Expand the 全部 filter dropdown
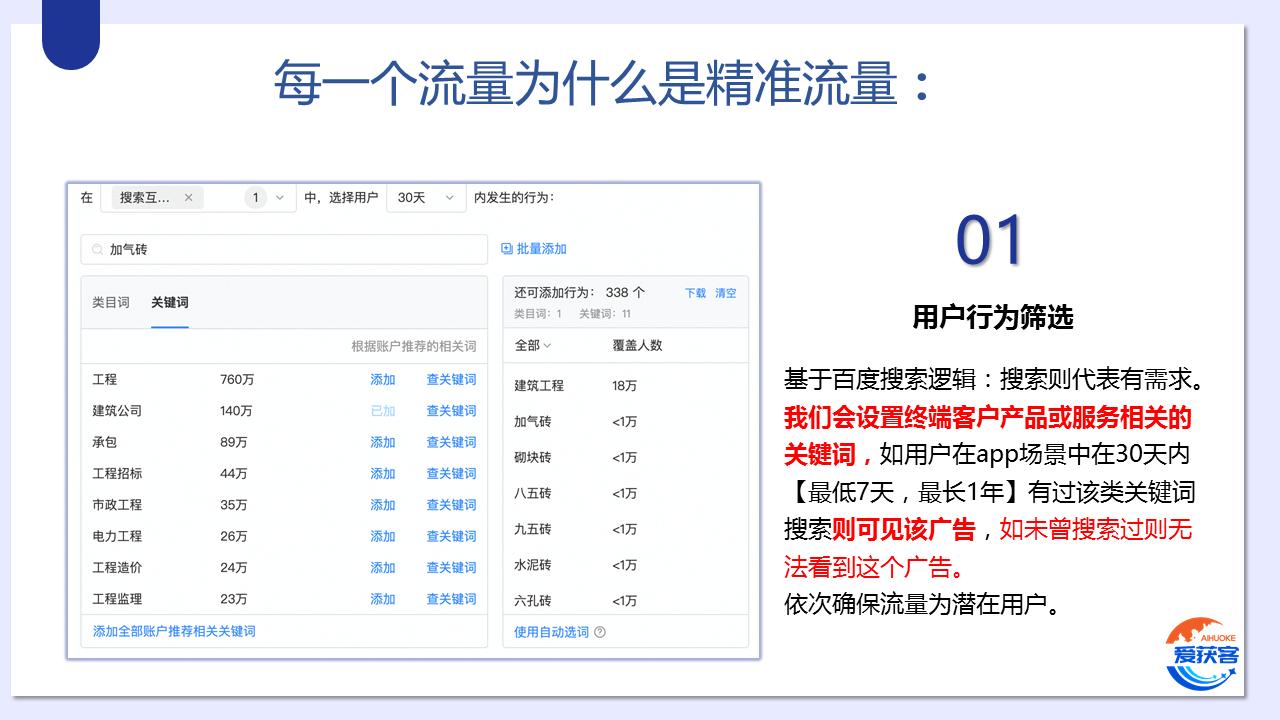 [x=533, y=345]
